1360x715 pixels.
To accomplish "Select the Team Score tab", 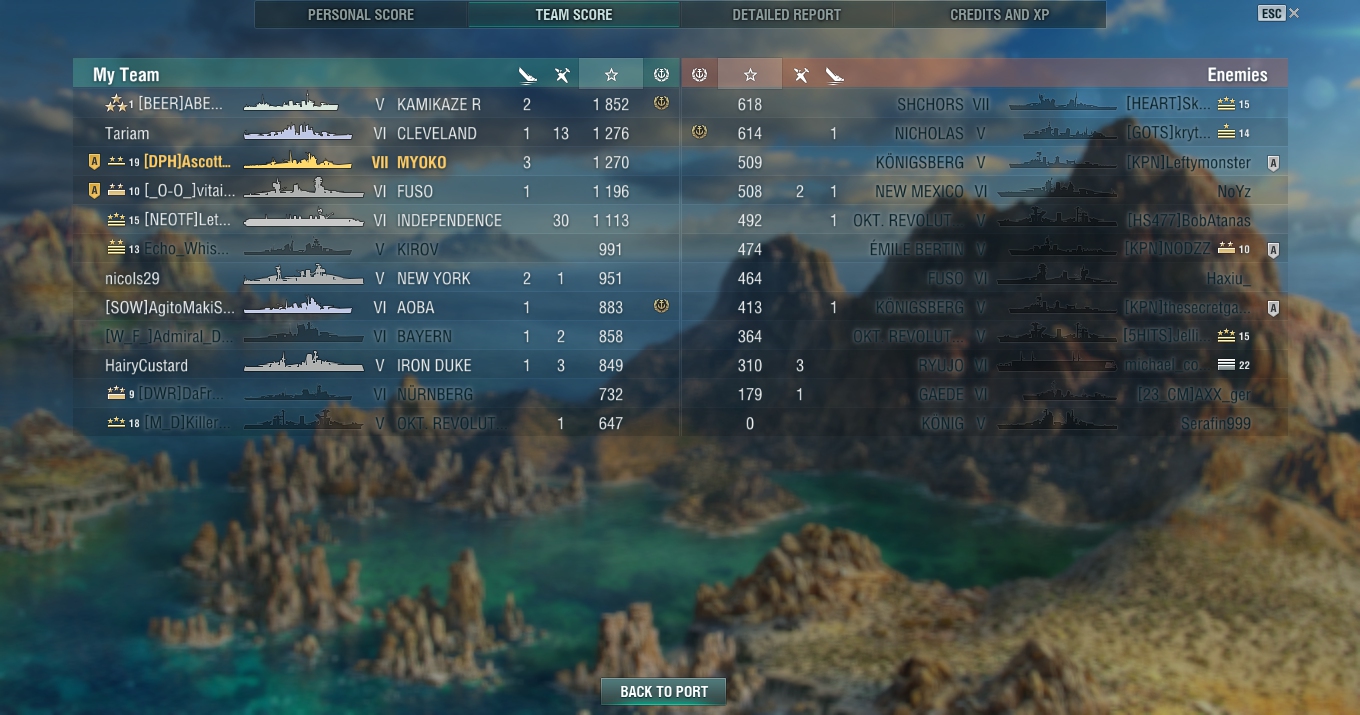I will tap(574, 15).
